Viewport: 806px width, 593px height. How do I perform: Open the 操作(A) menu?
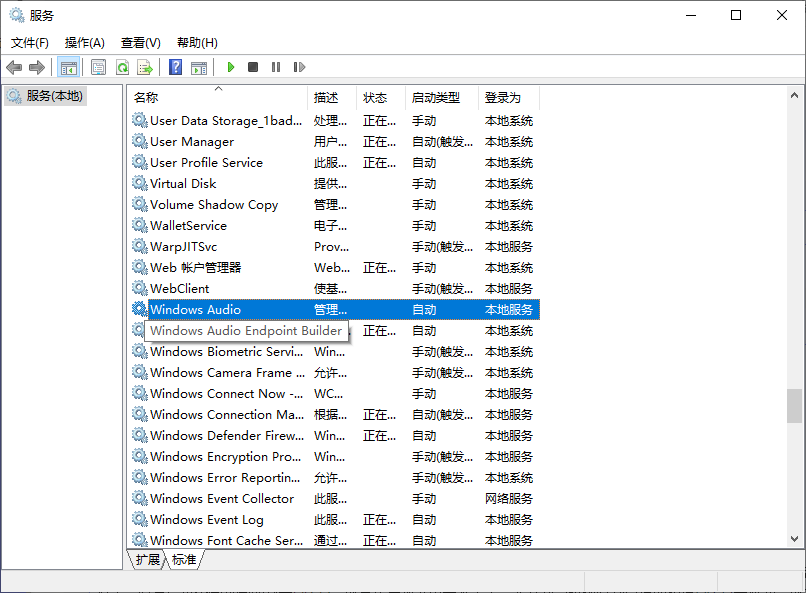tap(85, 43)
